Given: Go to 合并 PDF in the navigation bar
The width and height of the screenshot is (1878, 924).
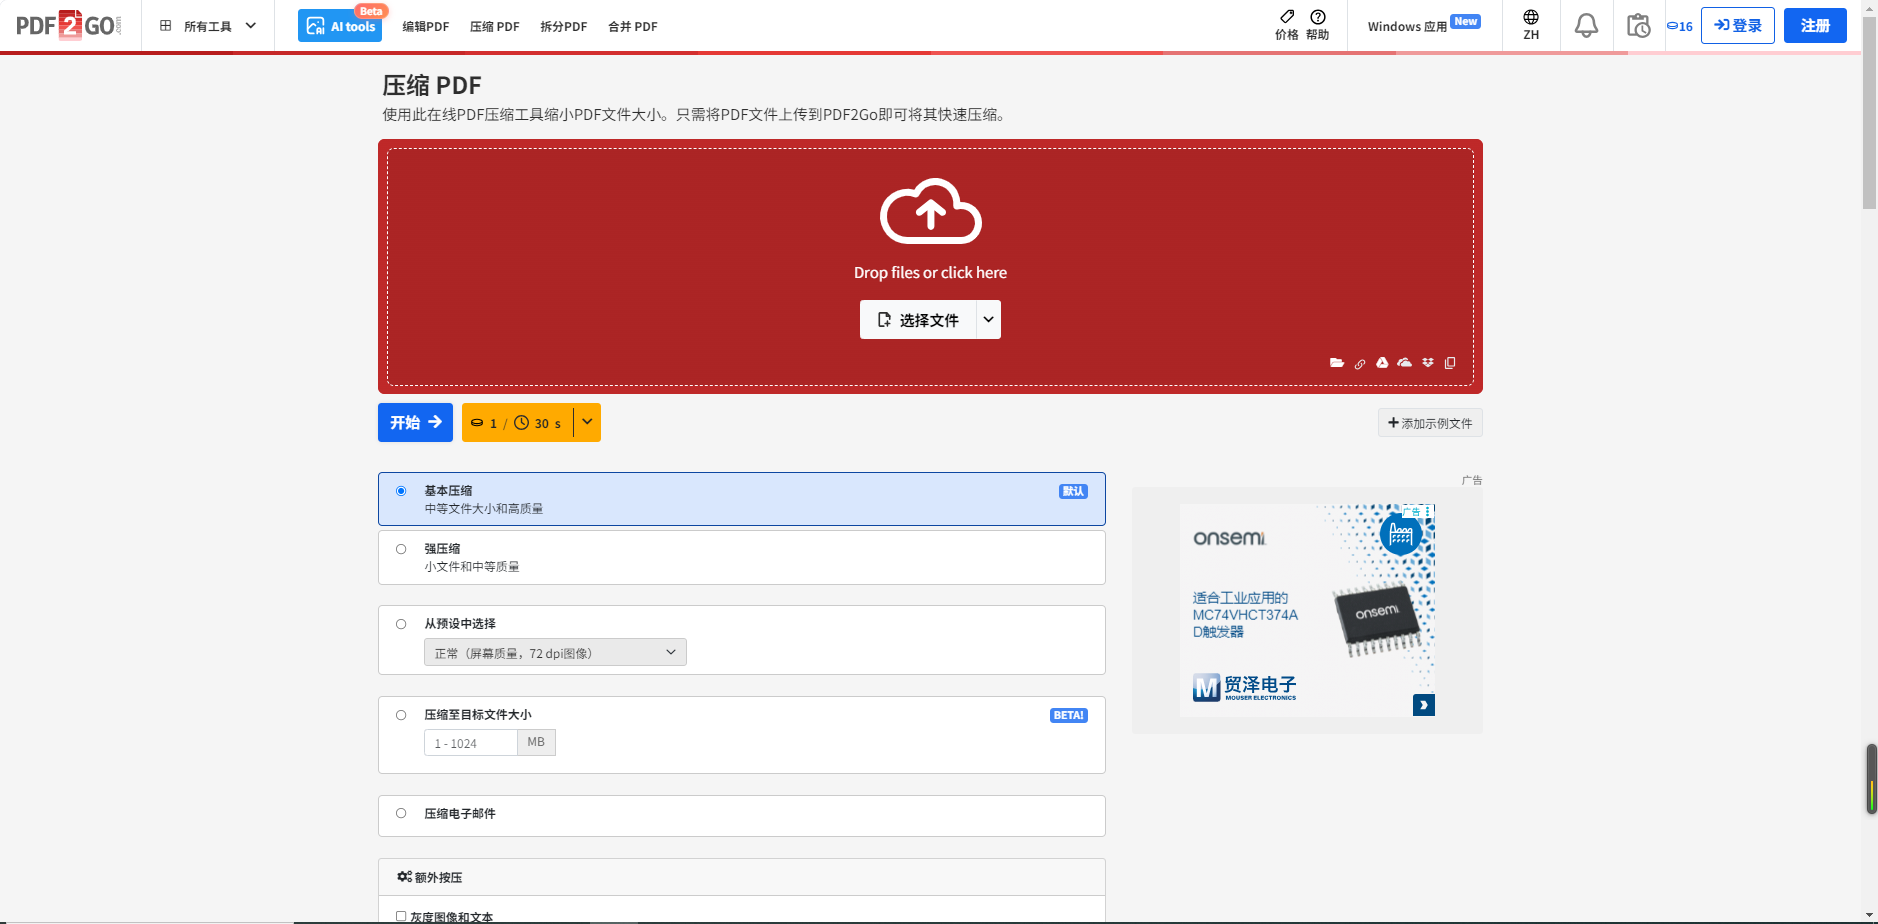Looking at the screenshot, I should pos(632,27).
